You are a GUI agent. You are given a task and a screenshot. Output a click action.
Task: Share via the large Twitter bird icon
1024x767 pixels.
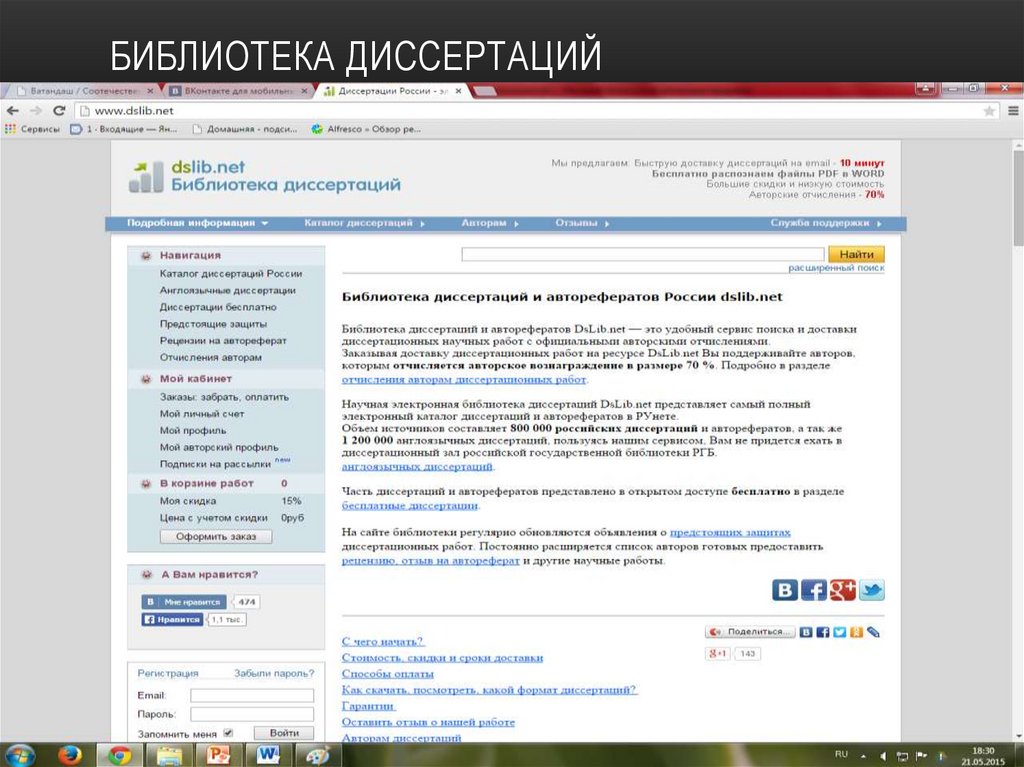pos(871,590)
